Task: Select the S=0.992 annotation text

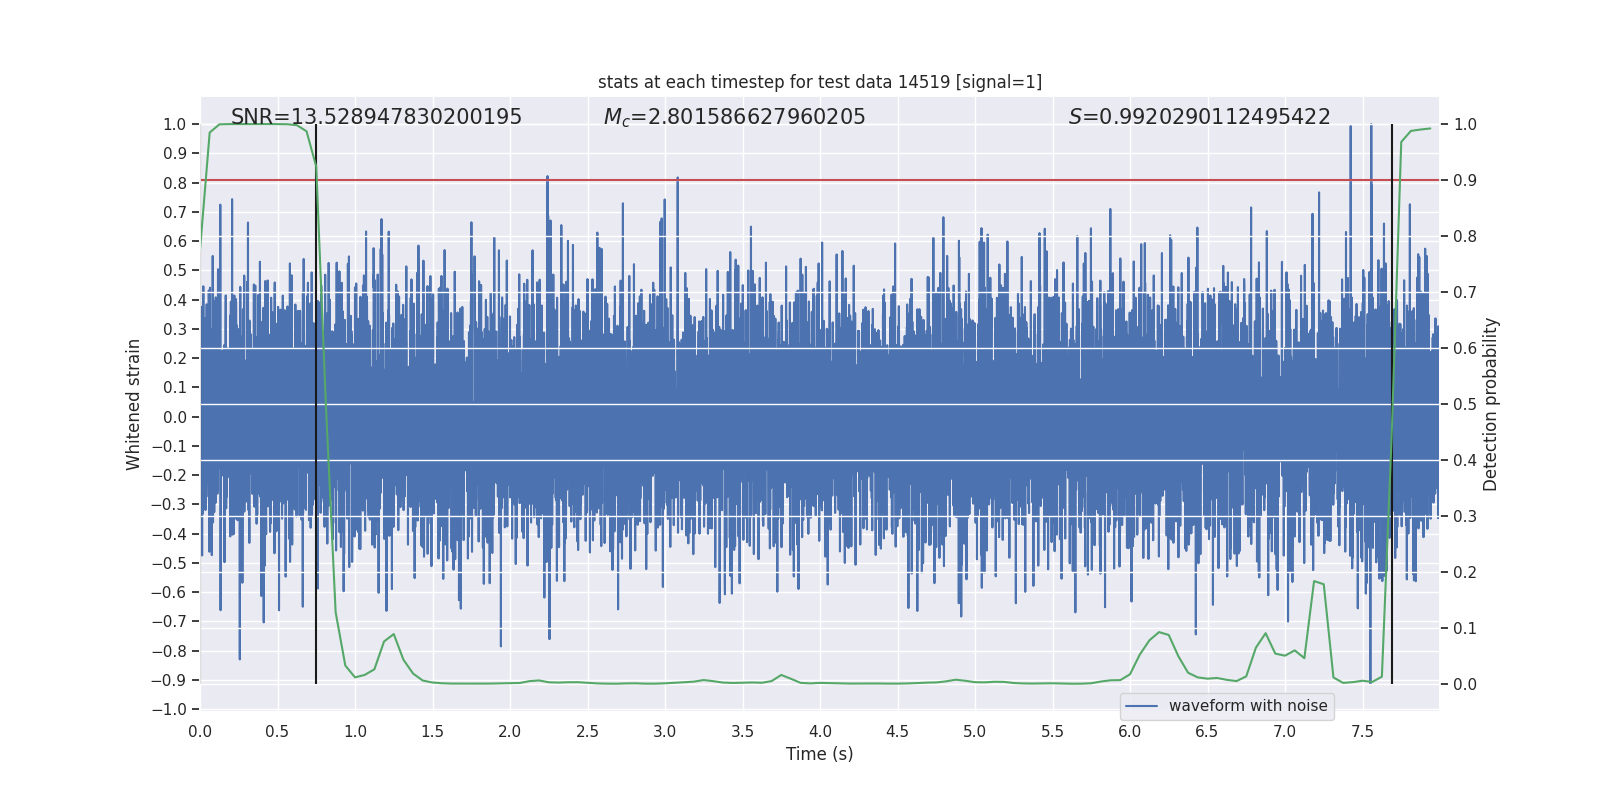Action: pyautogui.click(x=1199, y=117)
